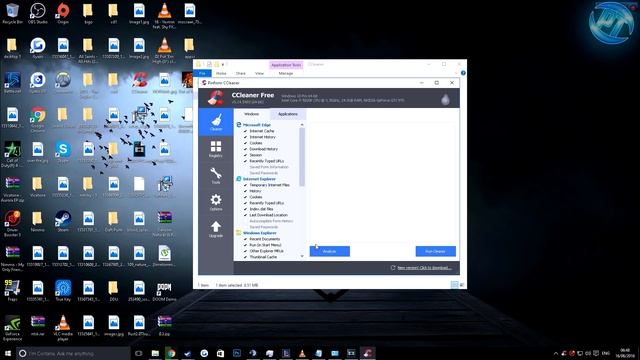Uncheck Last Download Location checkbox
The height and width of the screenshot is (360, 640).
coord(245,215)
